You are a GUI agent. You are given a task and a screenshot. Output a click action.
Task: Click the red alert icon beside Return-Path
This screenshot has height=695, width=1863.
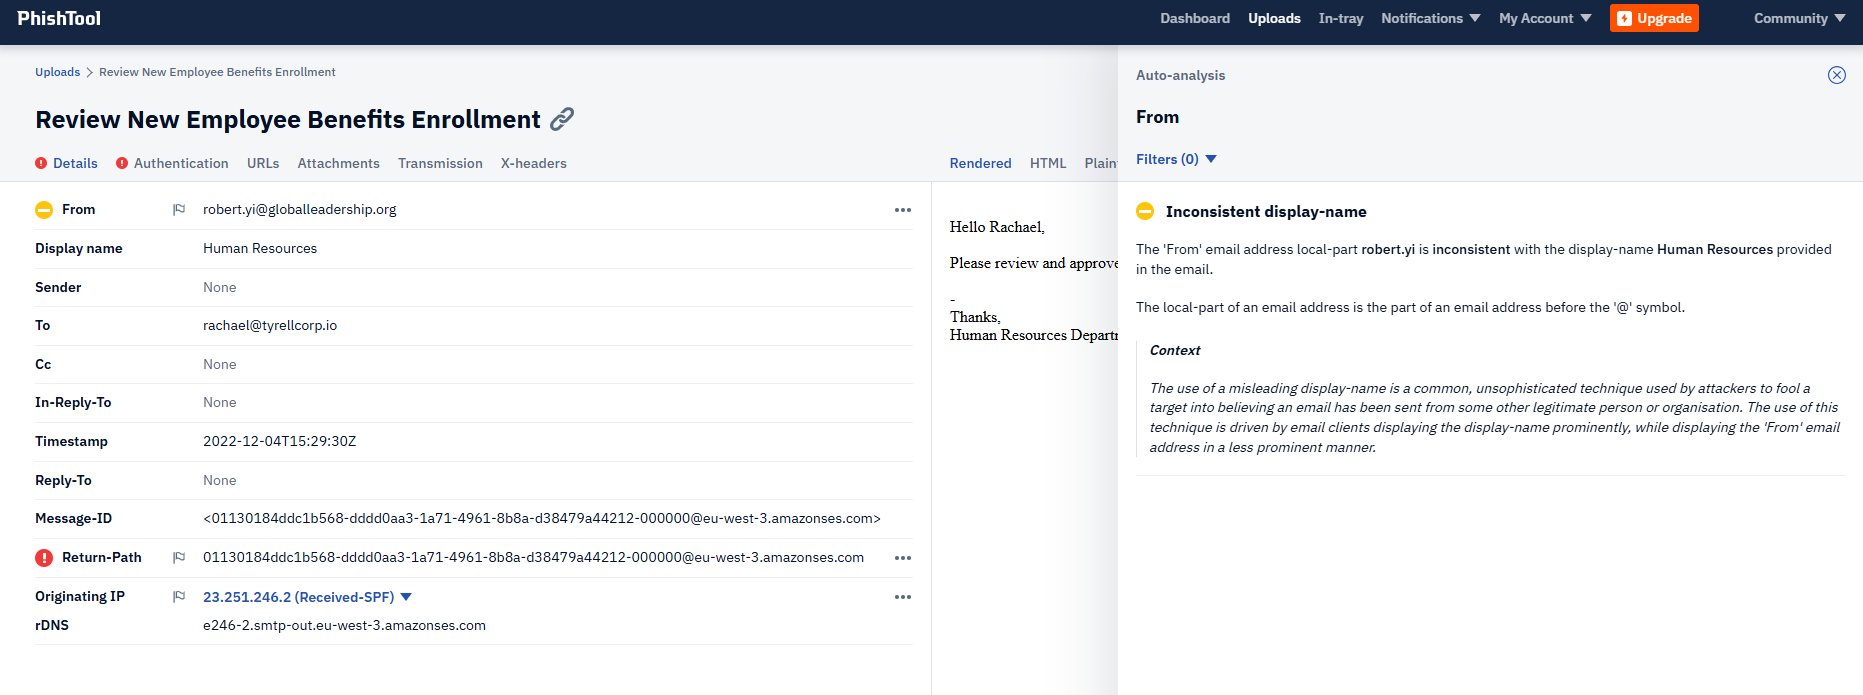click(x=44, y=558)
